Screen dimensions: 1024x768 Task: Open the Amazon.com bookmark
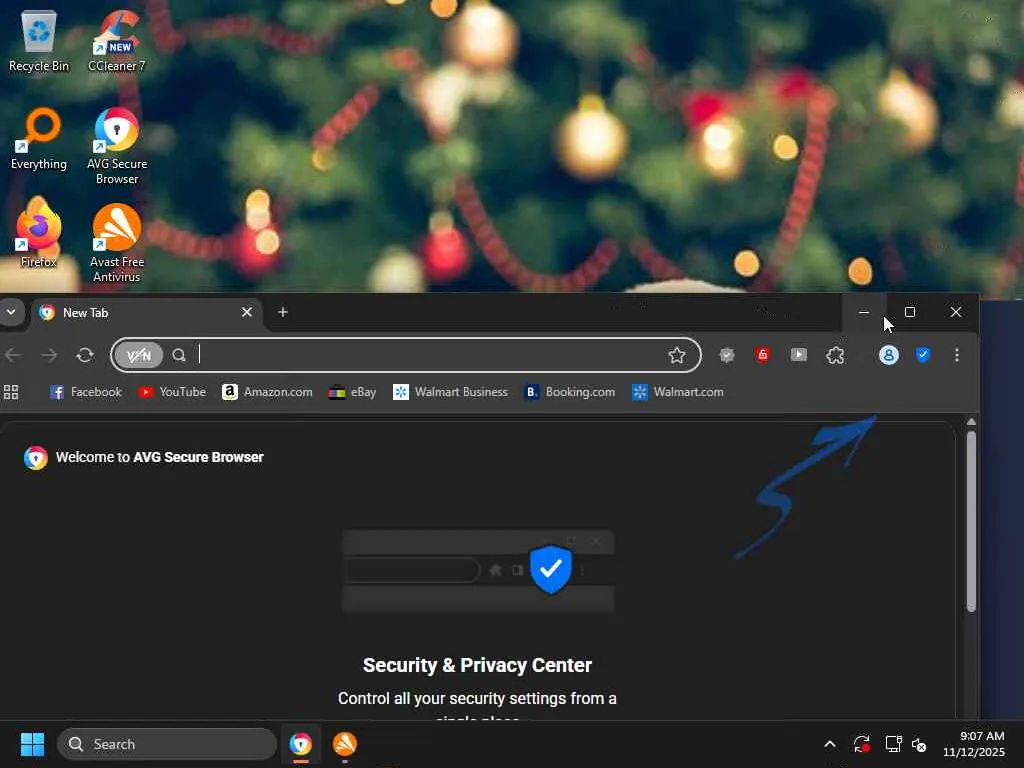(x=267, y=392)
